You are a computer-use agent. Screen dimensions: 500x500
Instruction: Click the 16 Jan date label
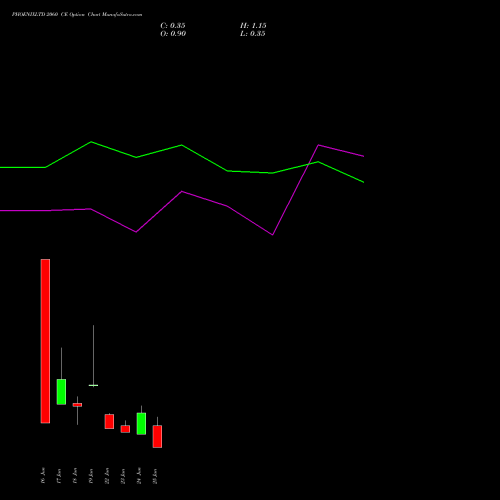pos(43,476)
